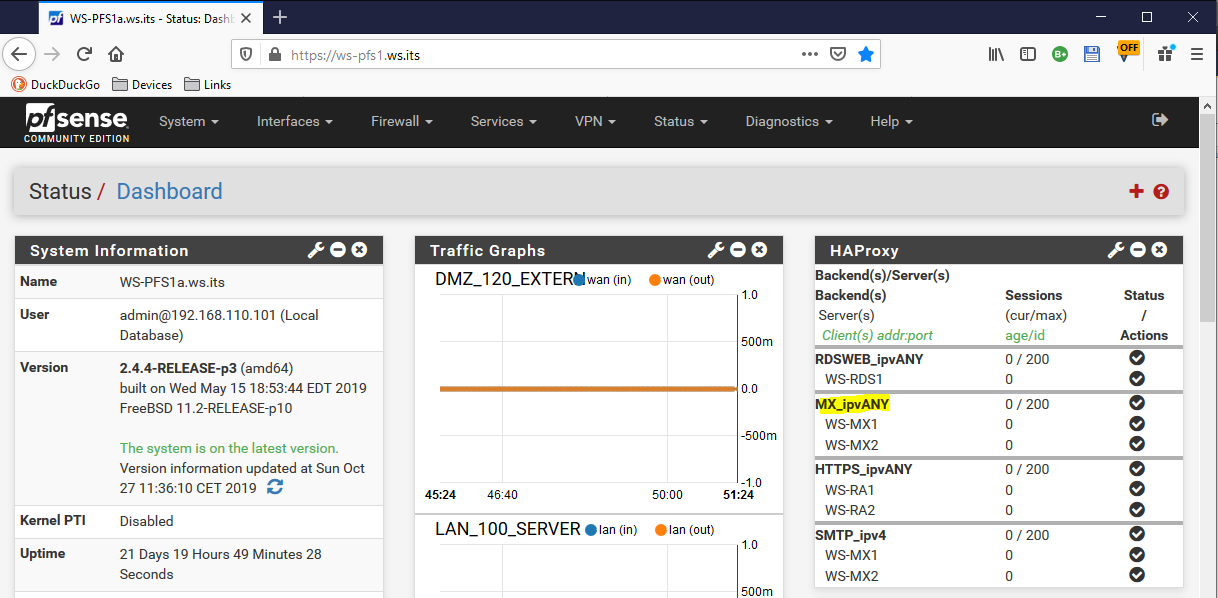Click the lan (in) blue legend dot
Screen dimensions: 1218x598
592,529
